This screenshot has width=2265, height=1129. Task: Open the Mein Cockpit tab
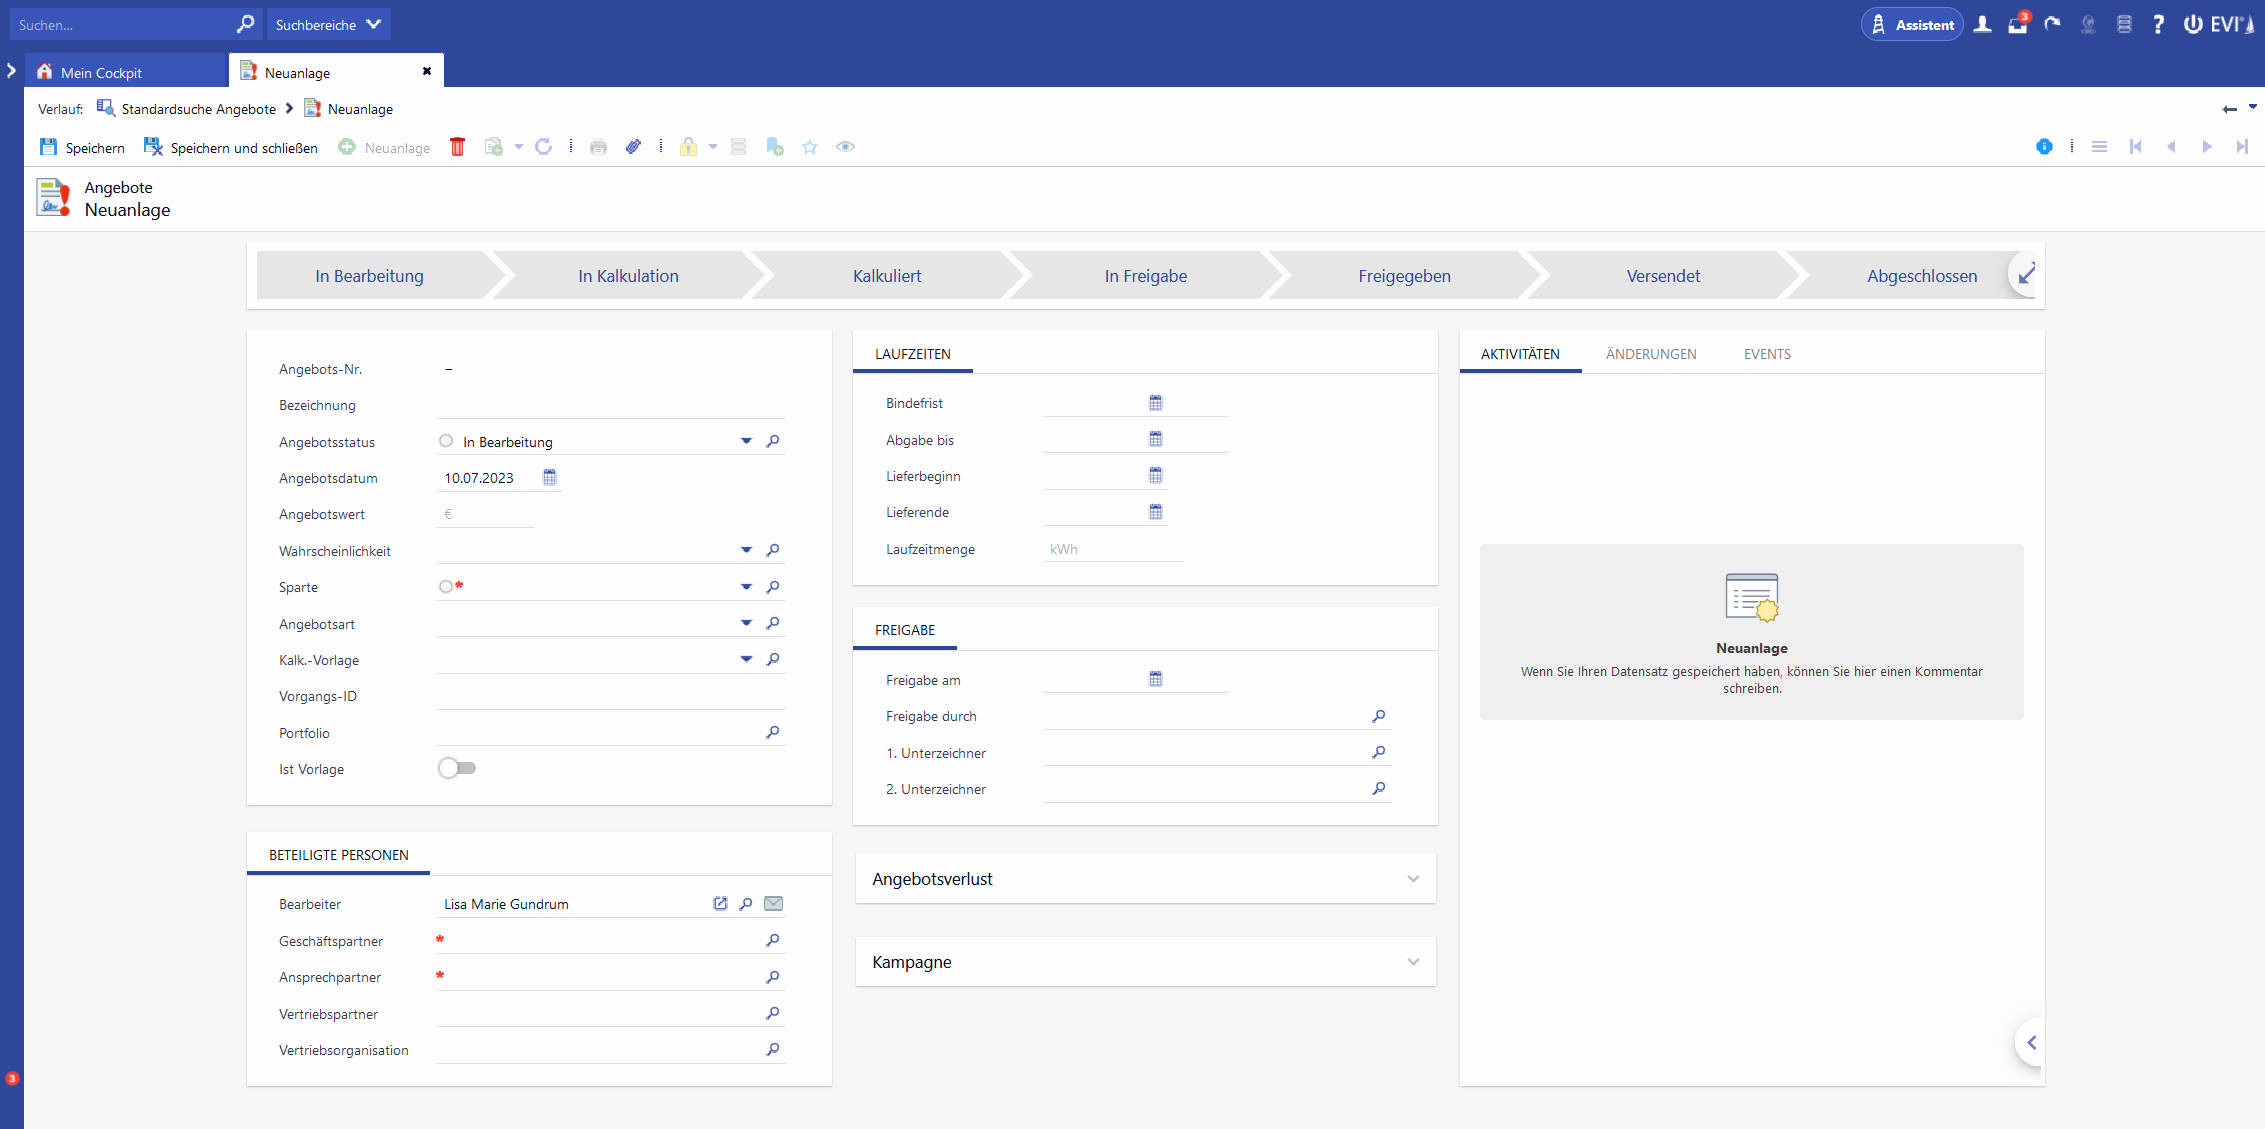[101, 72]
